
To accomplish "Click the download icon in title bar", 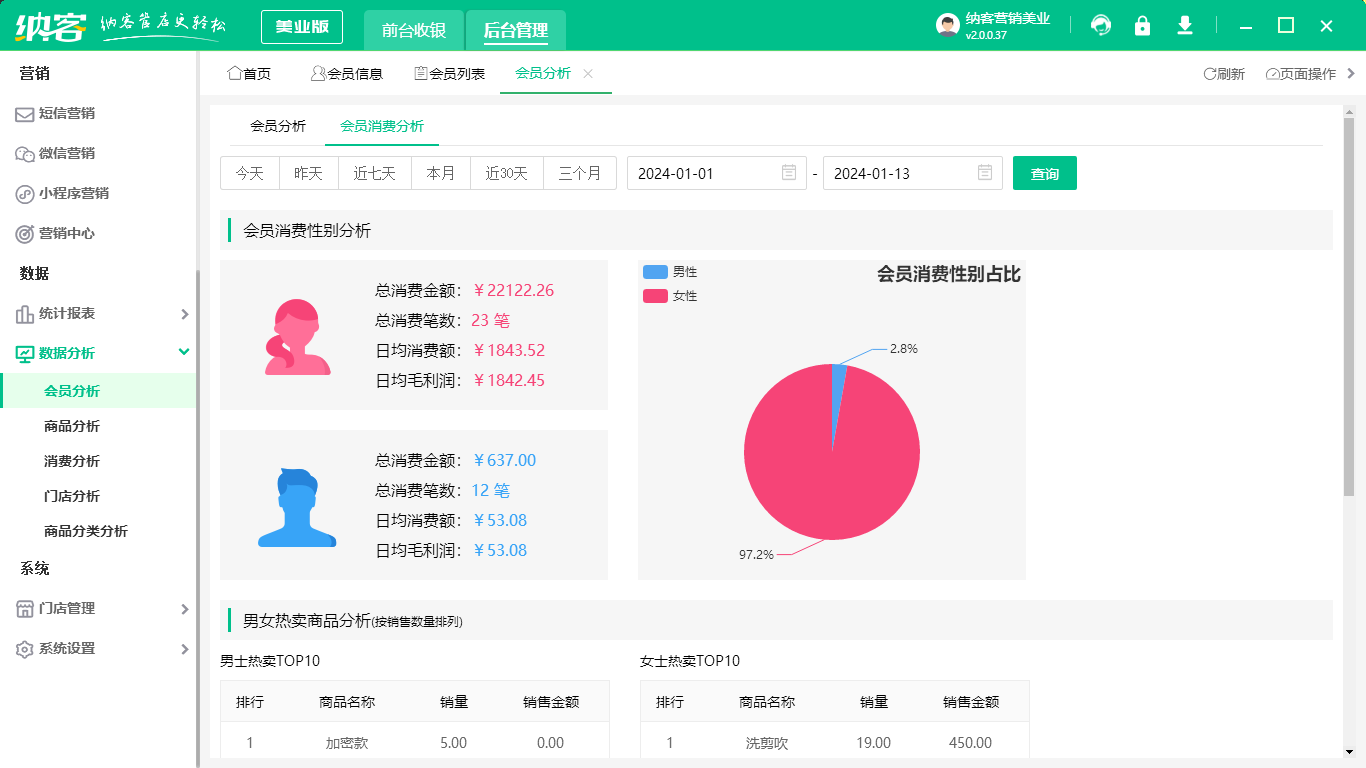I will coord(1185,26).
